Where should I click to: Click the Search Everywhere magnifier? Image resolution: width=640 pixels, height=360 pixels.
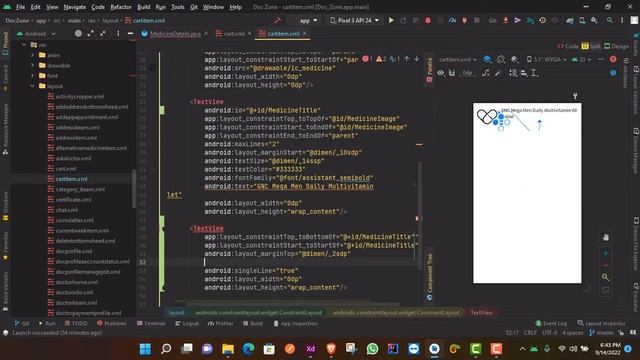pyautogui.click(x=610, y=20)
